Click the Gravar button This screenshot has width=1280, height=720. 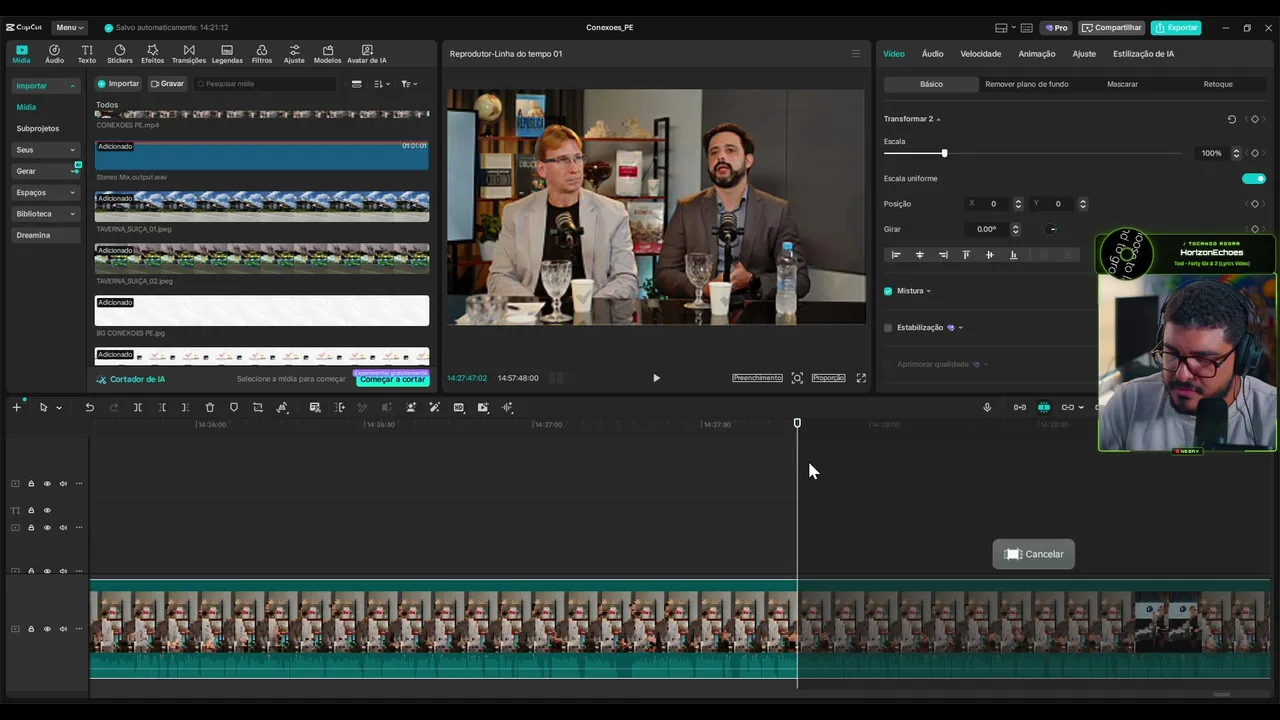[167, 84]
